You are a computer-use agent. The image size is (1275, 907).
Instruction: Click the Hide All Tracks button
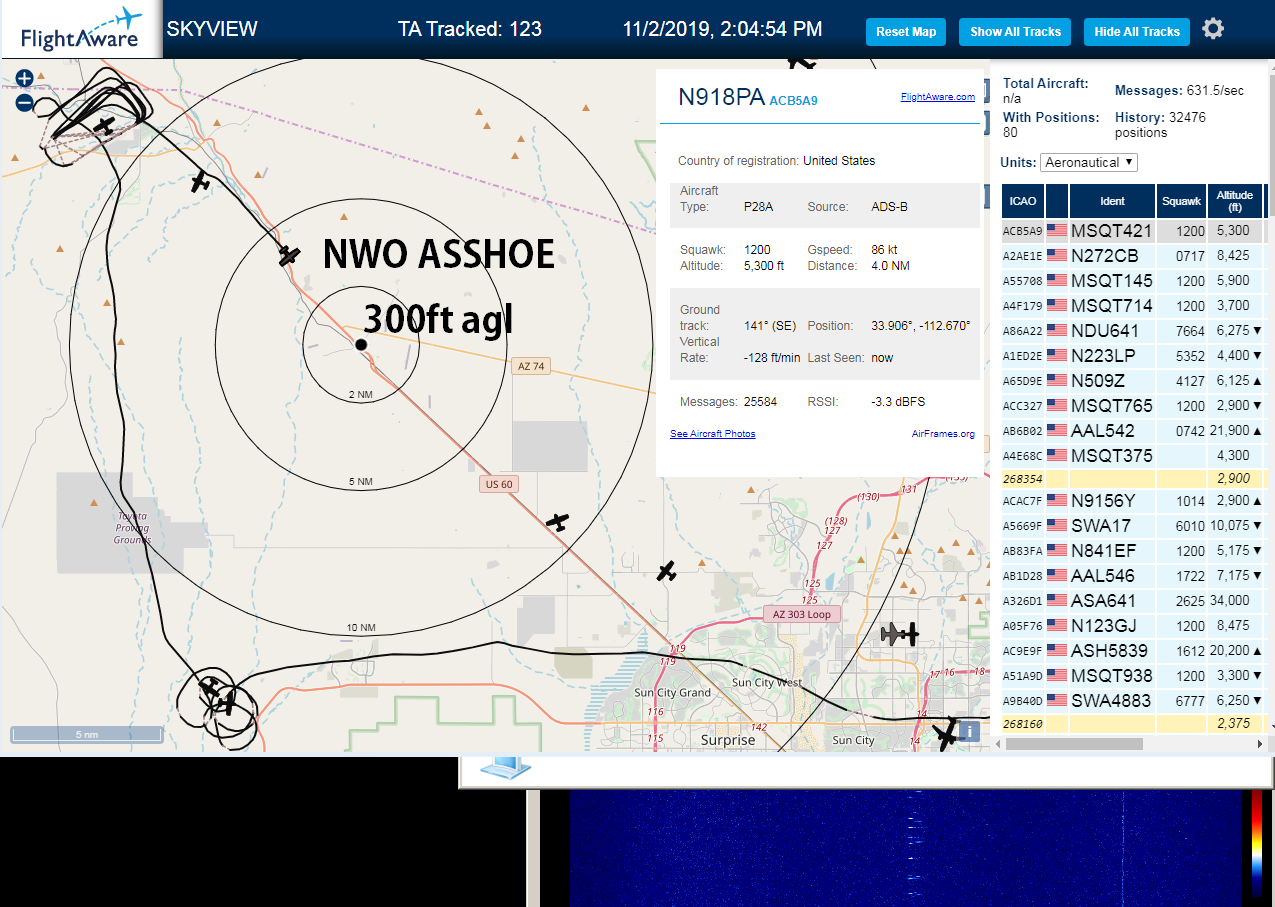1137,32
